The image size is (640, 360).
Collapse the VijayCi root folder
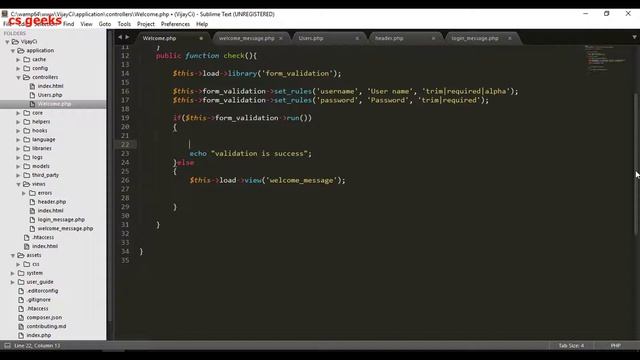(7, 42)
